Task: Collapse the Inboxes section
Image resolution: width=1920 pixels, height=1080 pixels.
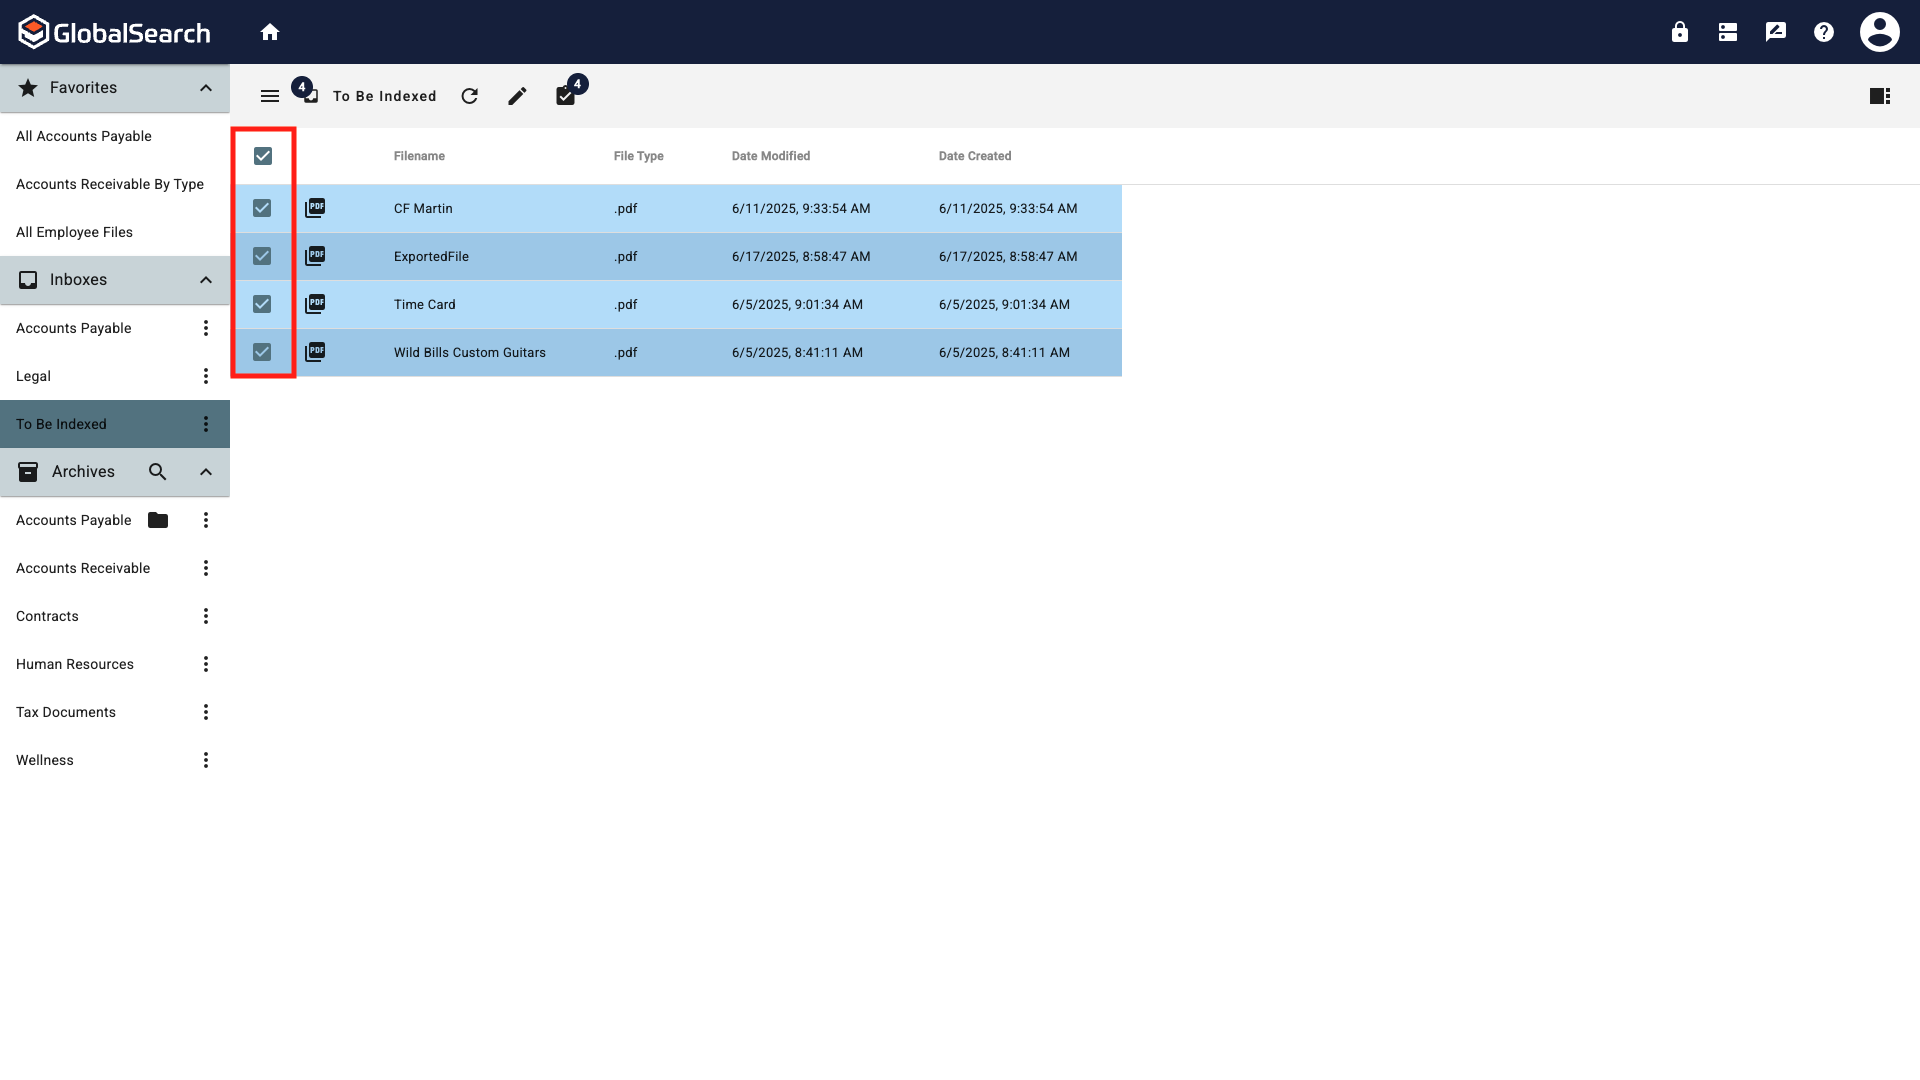Action: (x=205, y=280)
